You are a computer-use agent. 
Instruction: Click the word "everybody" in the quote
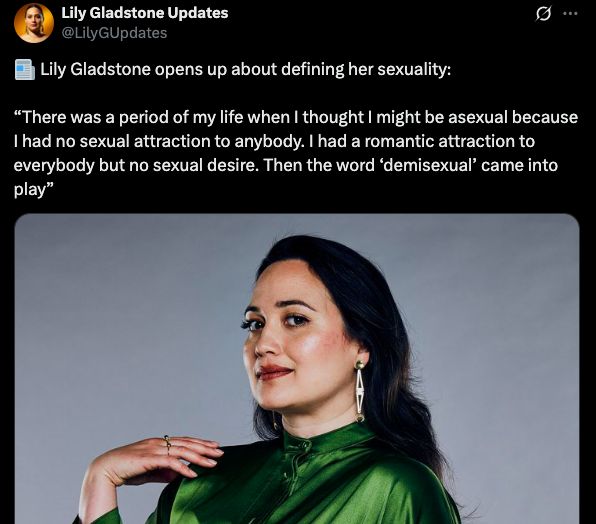coord(54,166)
